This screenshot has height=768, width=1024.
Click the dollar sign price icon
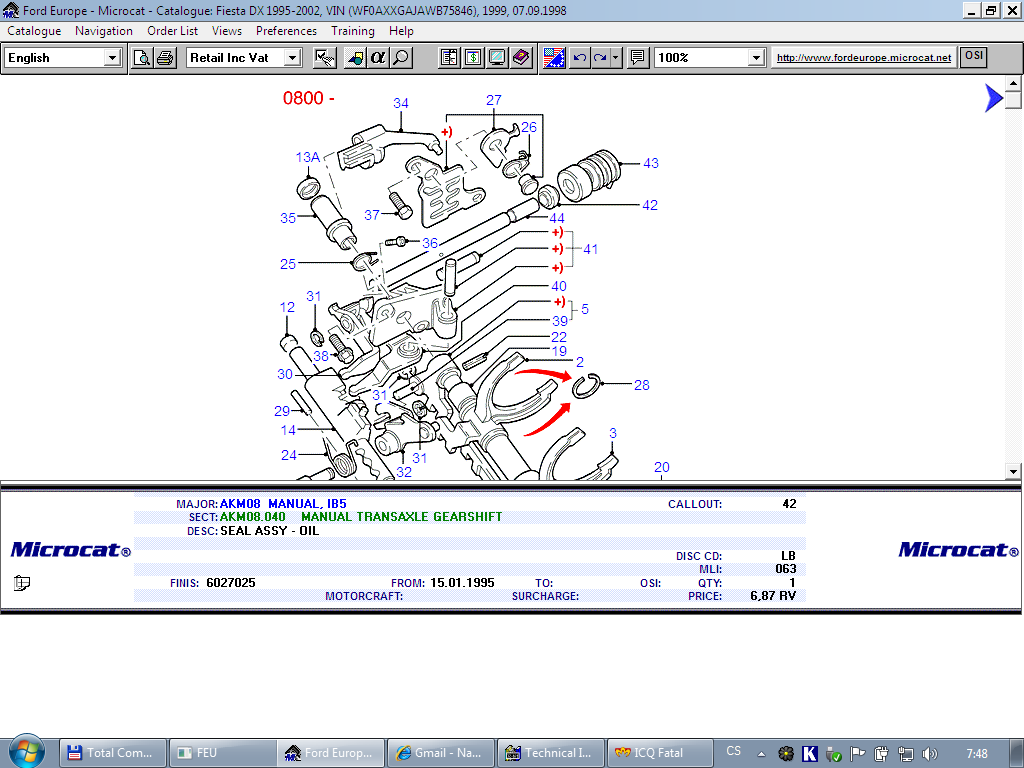(473, 58)
